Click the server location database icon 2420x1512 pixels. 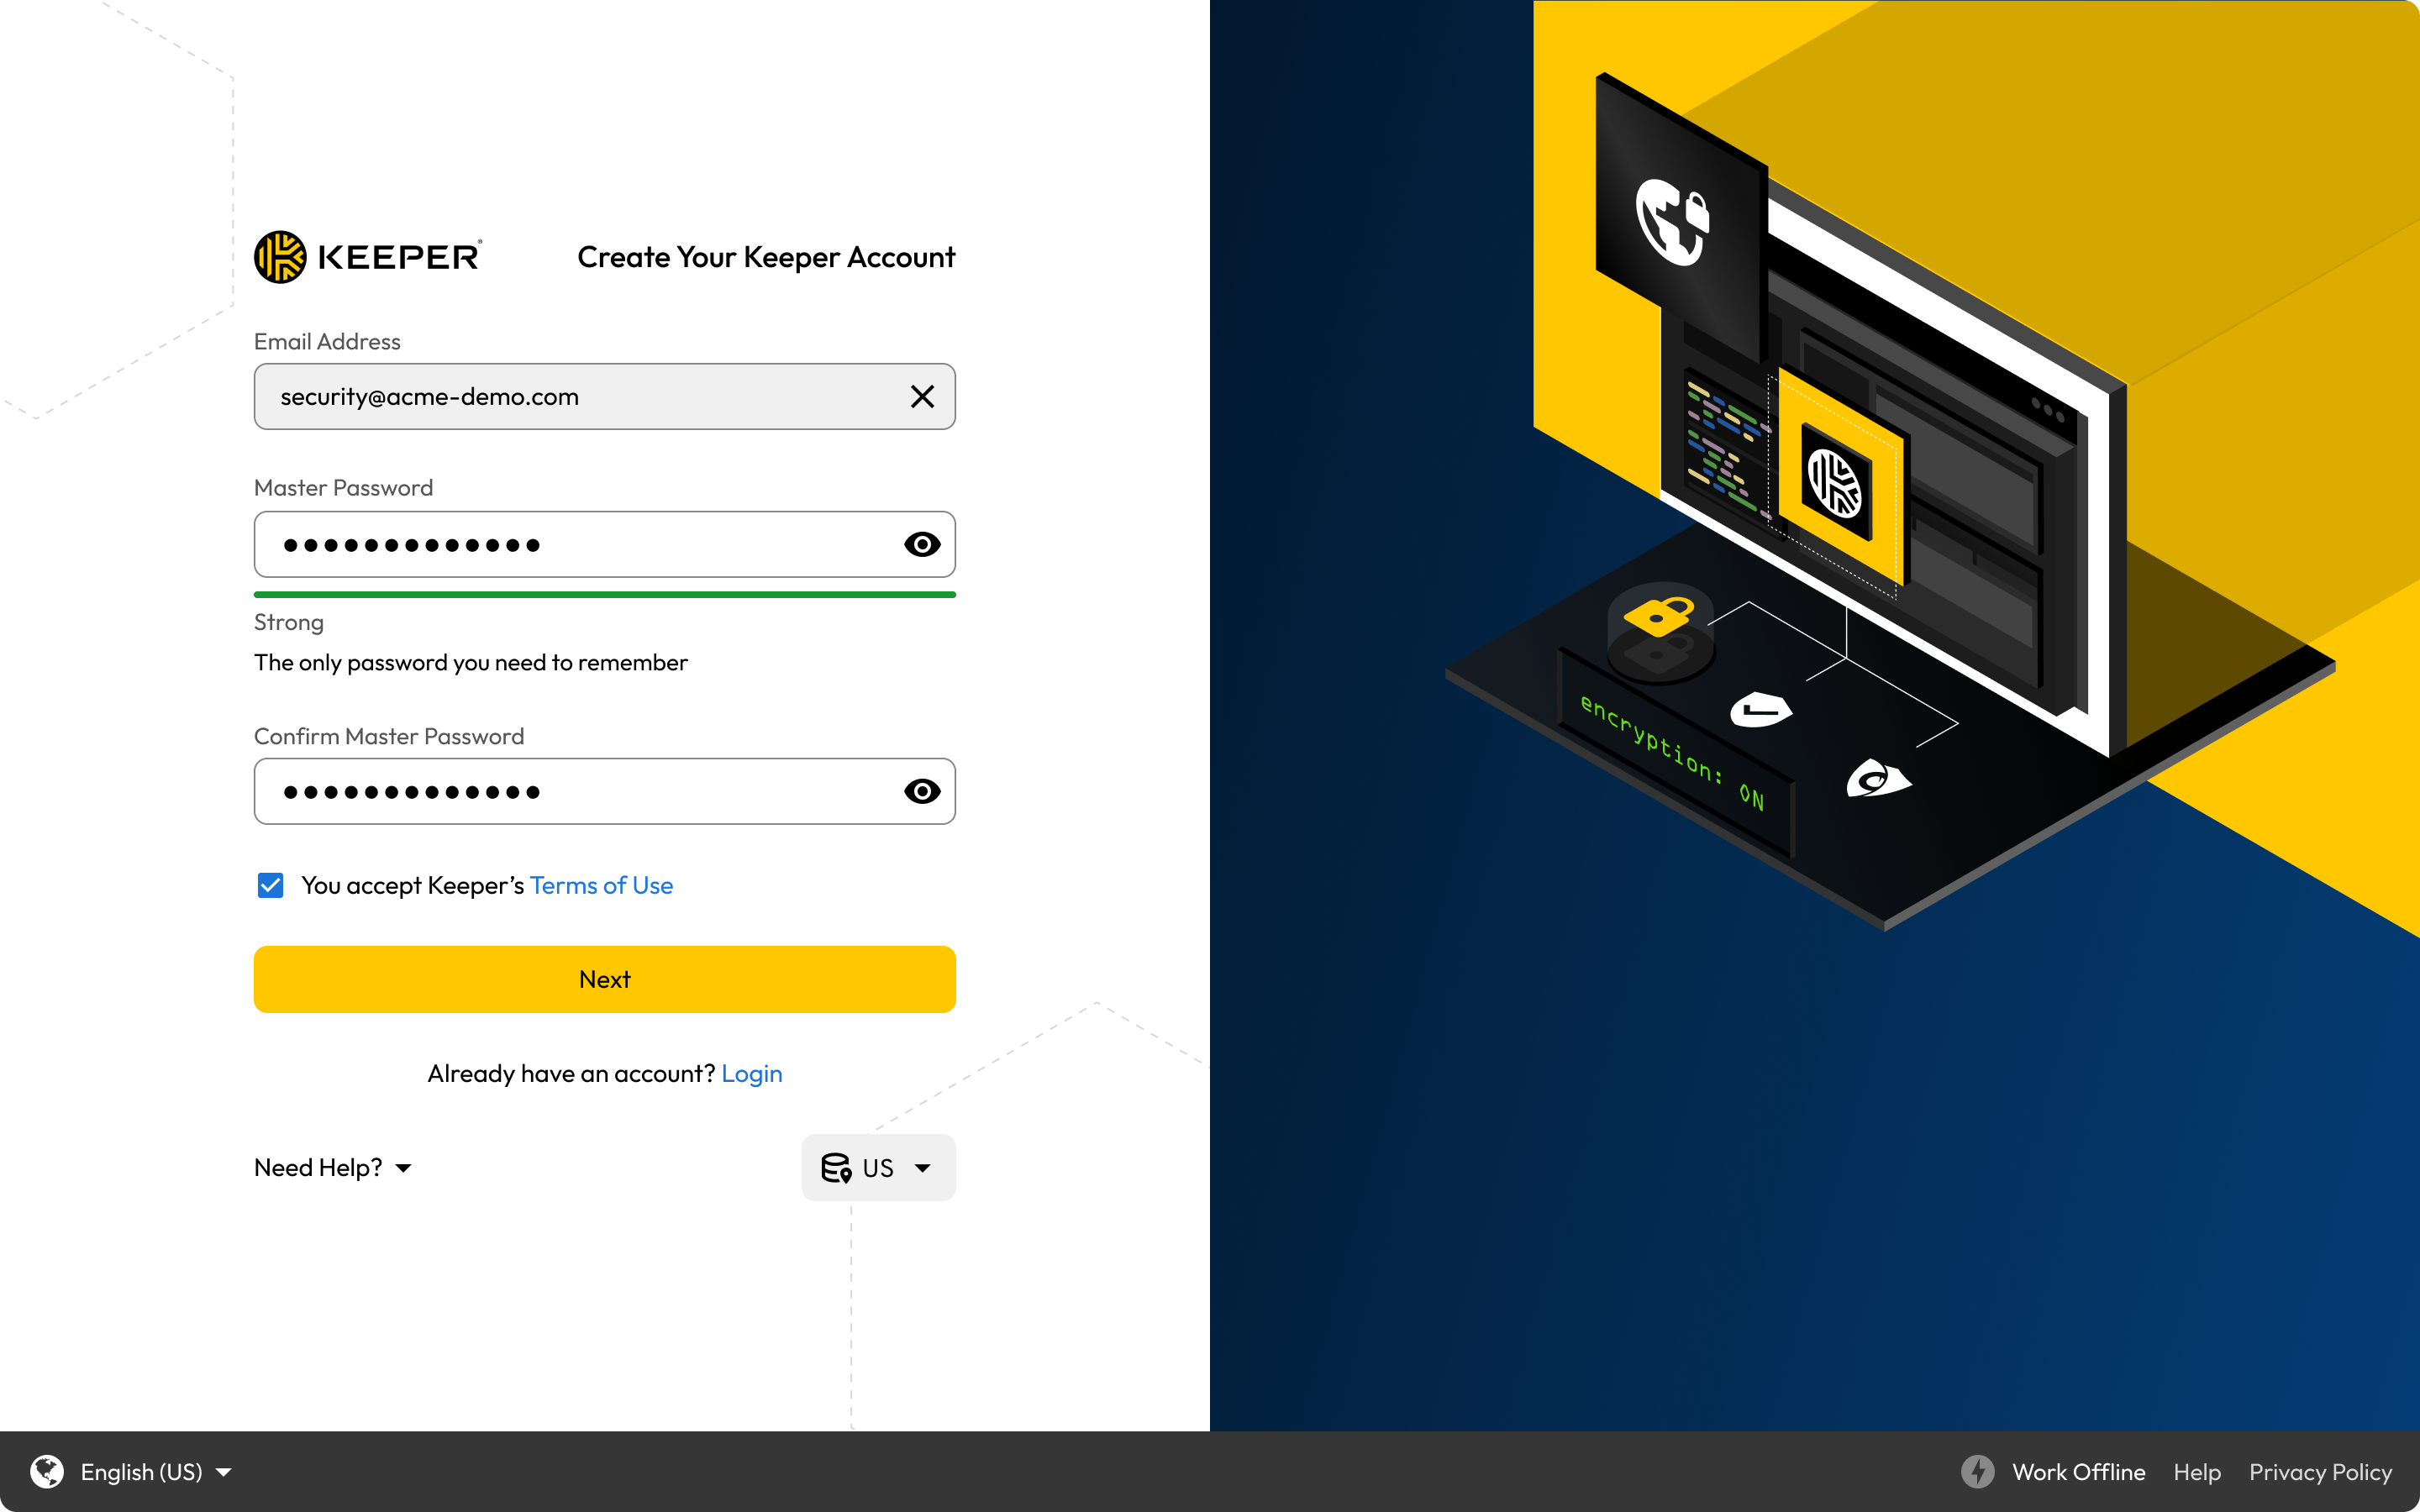(x=836, y=1167)
